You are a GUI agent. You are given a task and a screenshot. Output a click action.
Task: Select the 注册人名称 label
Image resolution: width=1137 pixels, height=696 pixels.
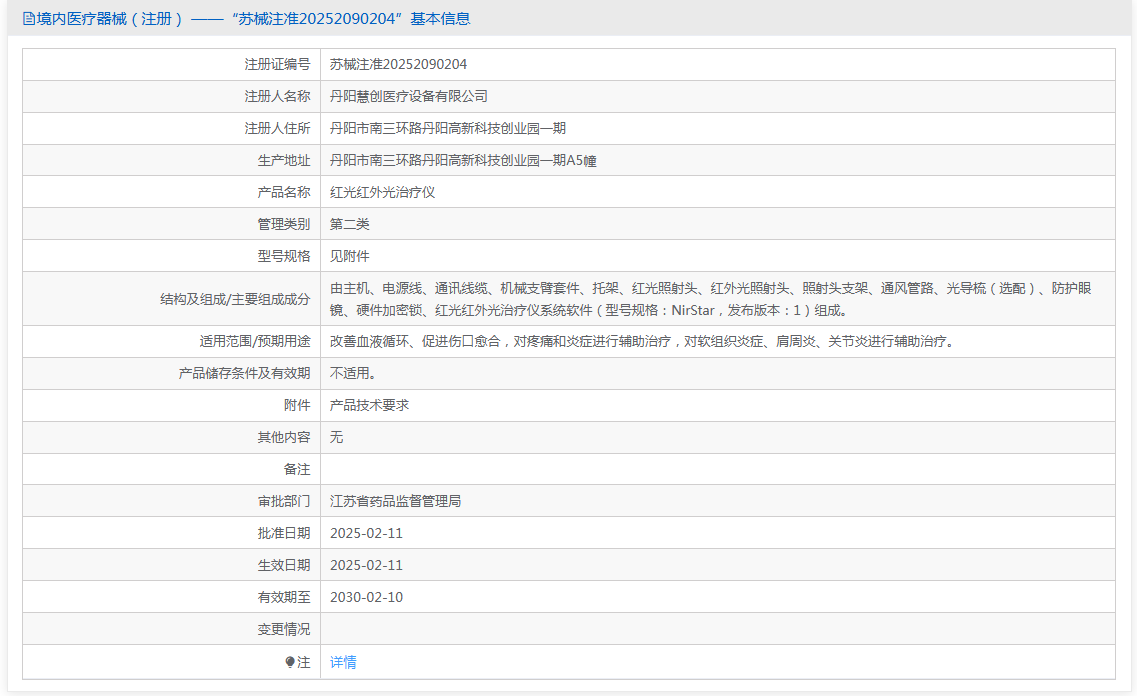coord(277,96)
